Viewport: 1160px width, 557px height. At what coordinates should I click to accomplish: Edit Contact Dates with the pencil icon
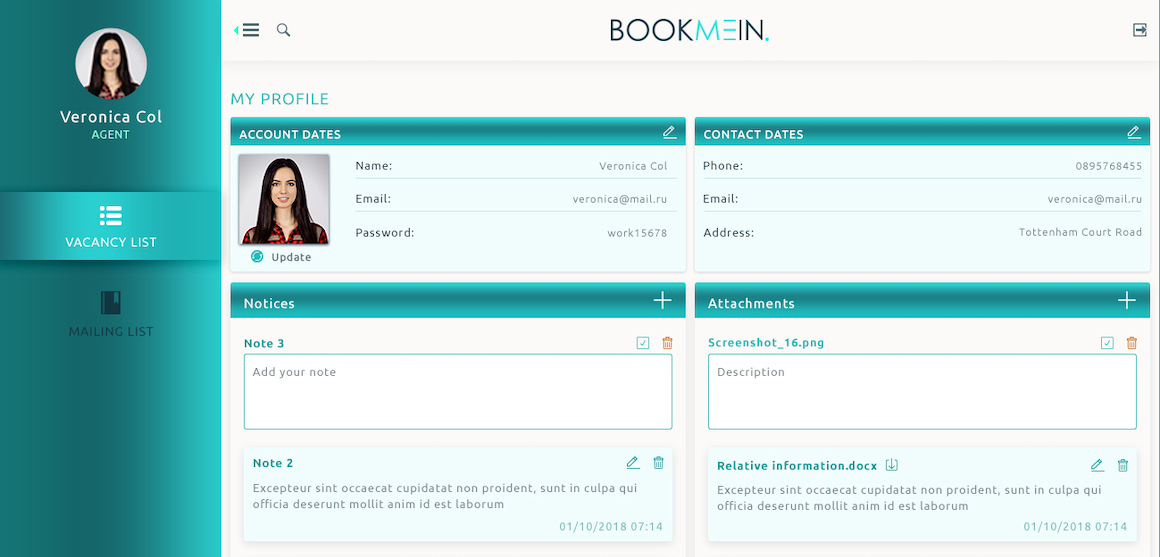(x=1133, y=132)
